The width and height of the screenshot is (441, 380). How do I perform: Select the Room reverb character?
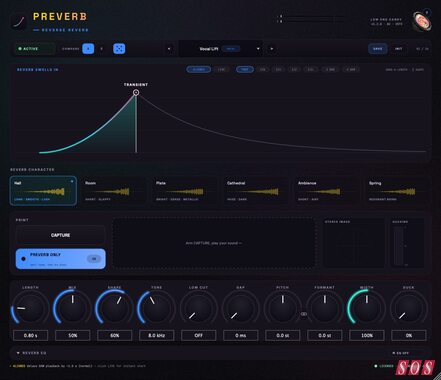click(114, 191)
